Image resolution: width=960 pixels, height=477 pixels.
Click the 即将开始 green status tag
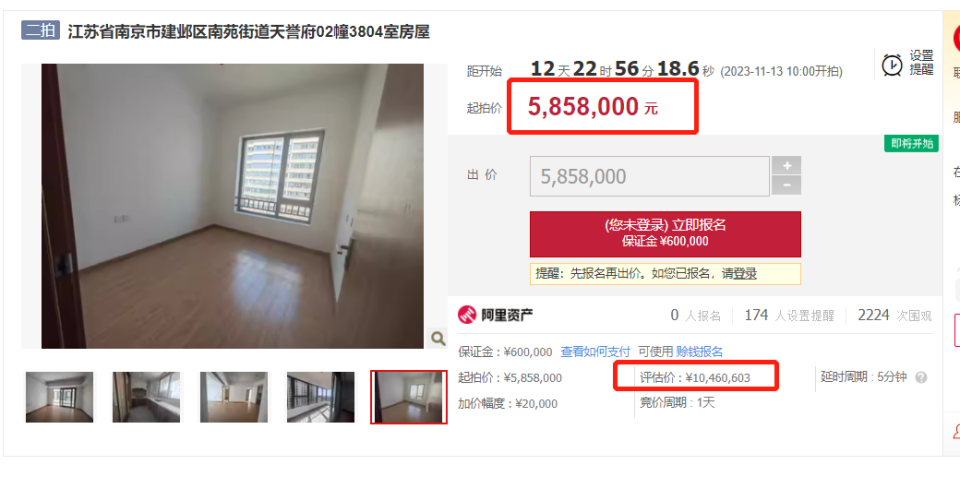(x=912, y=144)
